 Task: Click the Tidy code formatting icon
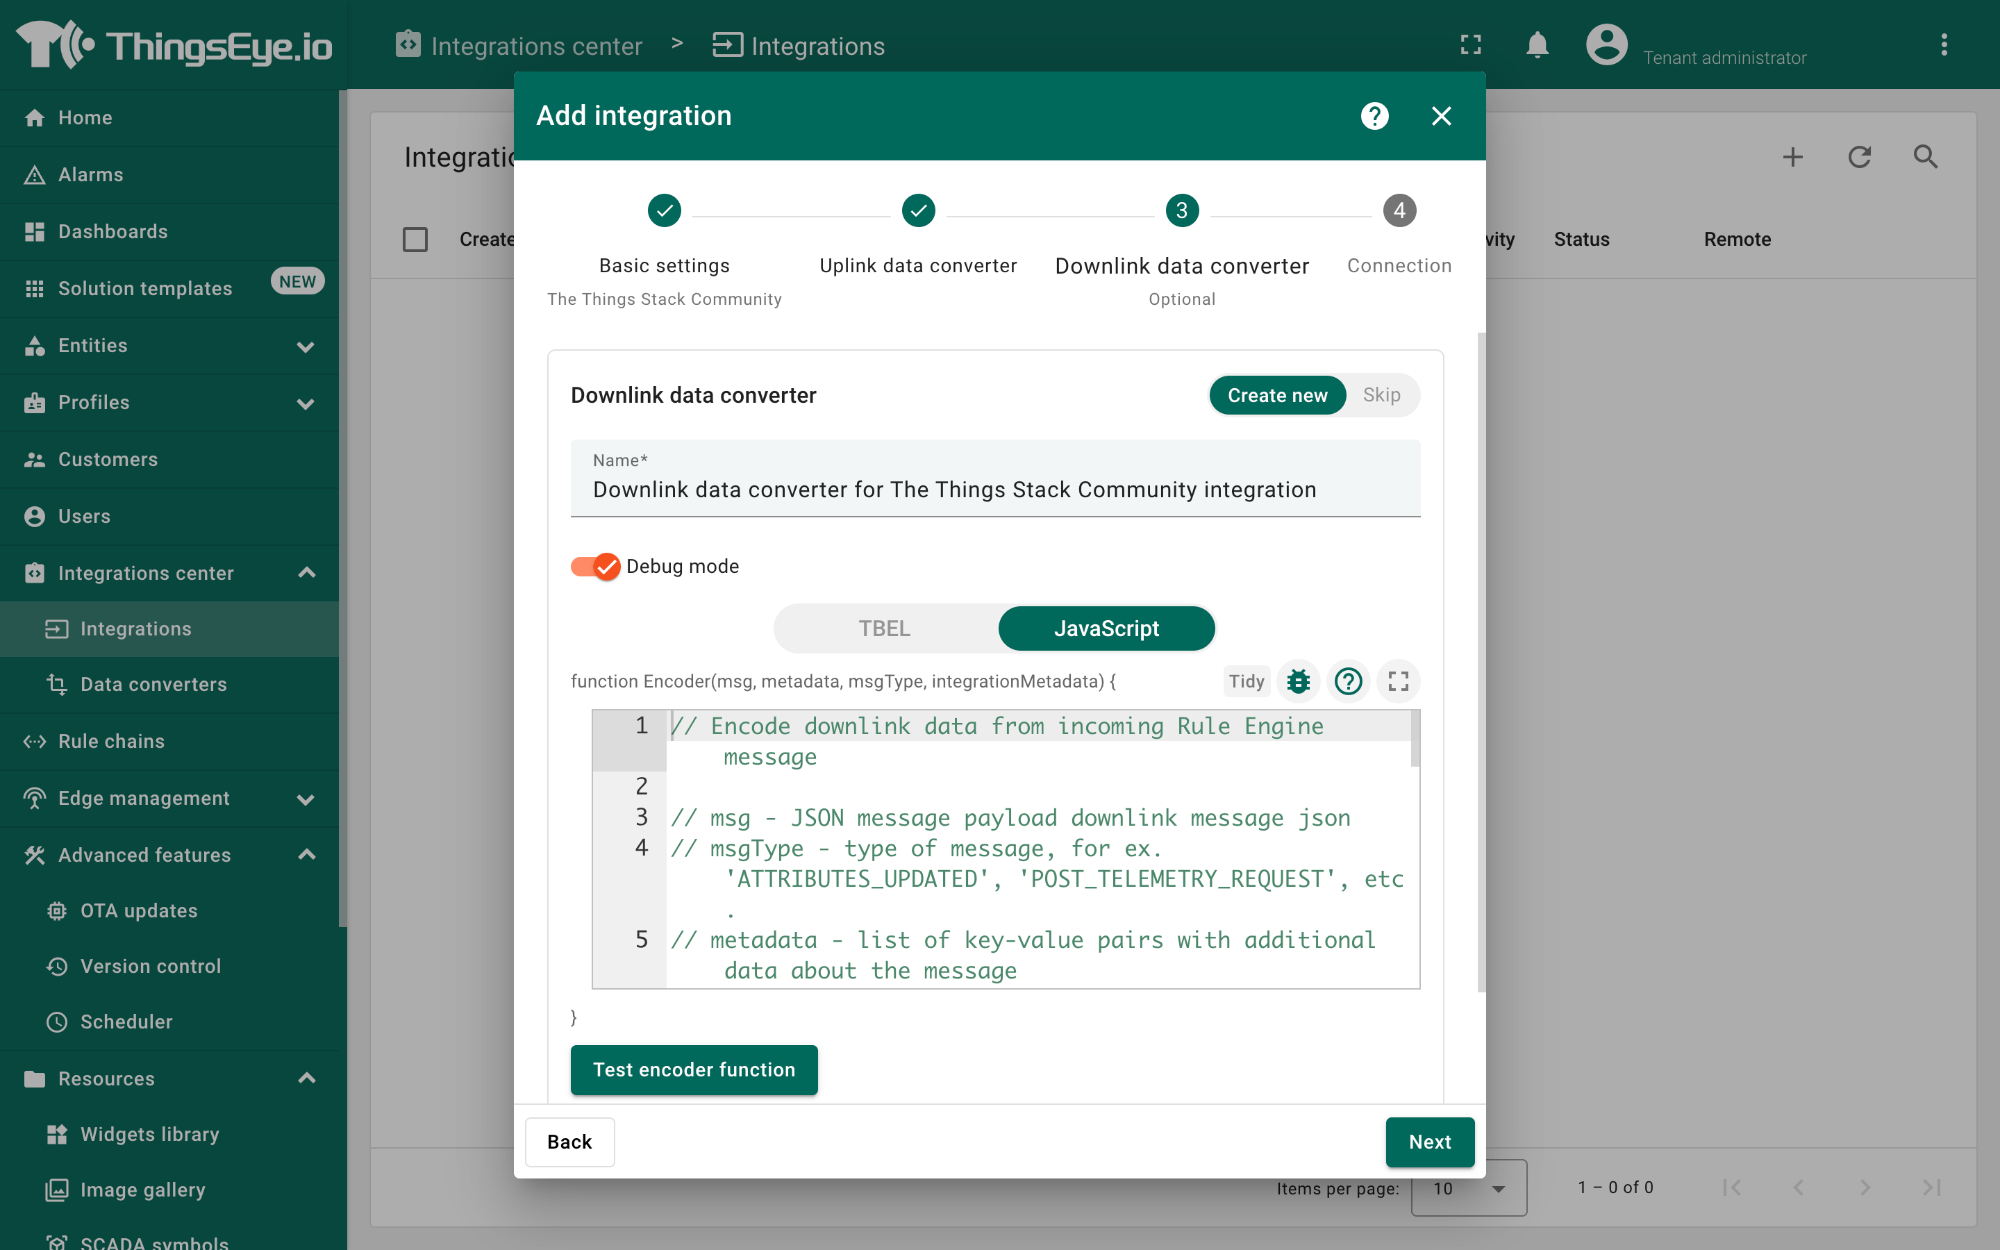(x=1246, y=680)
